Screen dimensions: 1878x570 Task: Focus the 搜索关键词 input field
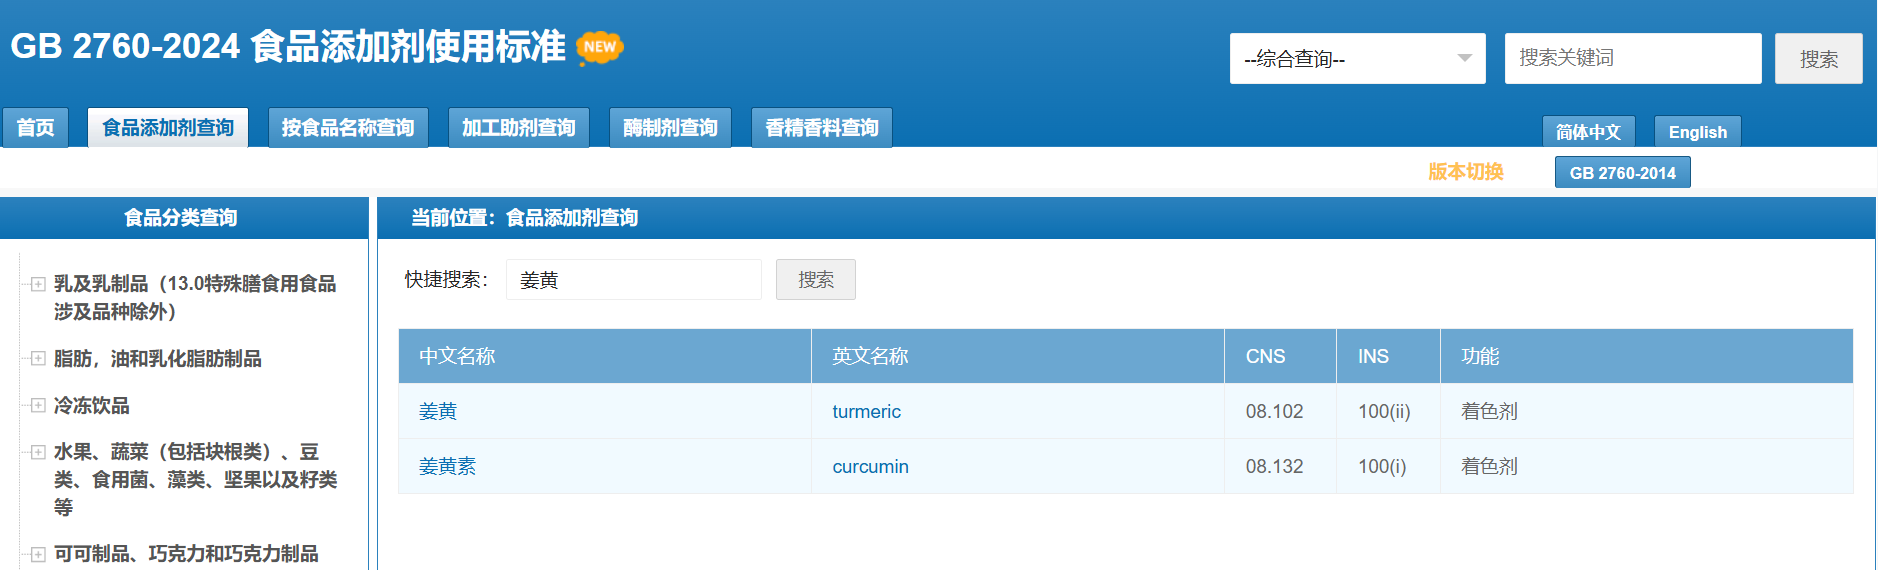(x=1632, y=59)
